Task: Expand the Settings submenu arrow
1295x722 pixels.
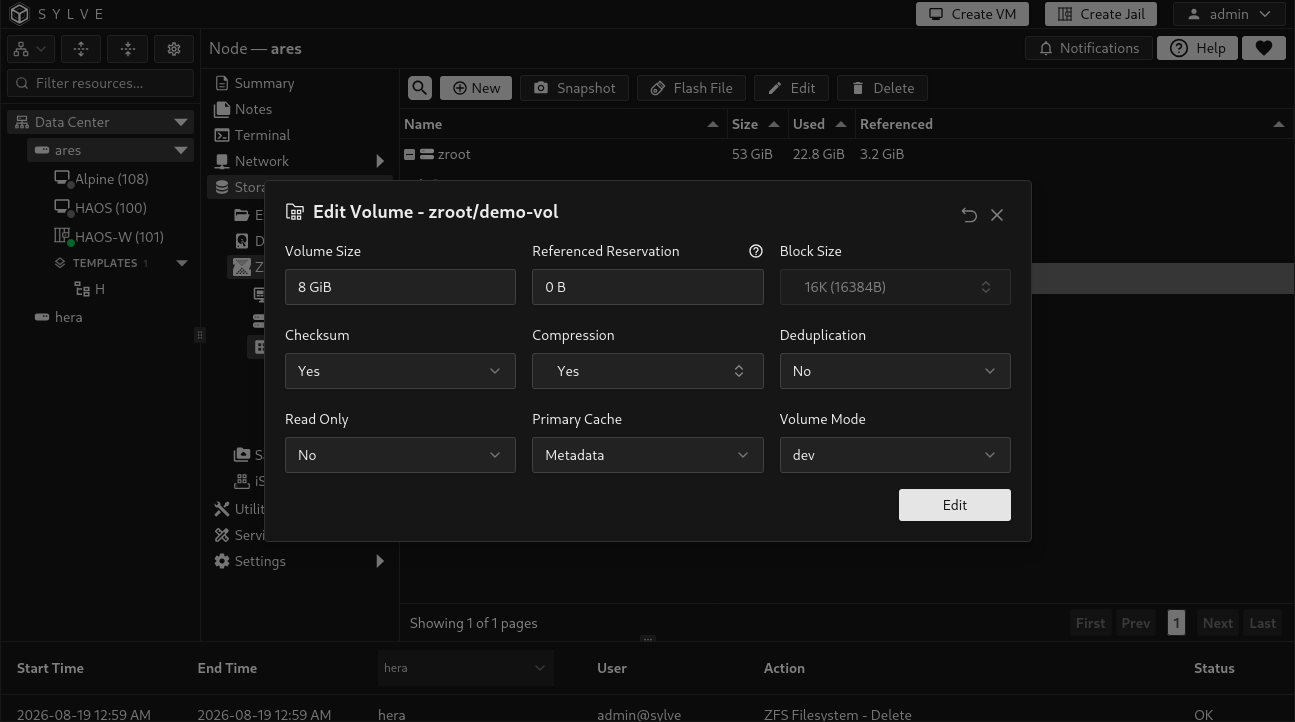Action: (x=380, y=561)
